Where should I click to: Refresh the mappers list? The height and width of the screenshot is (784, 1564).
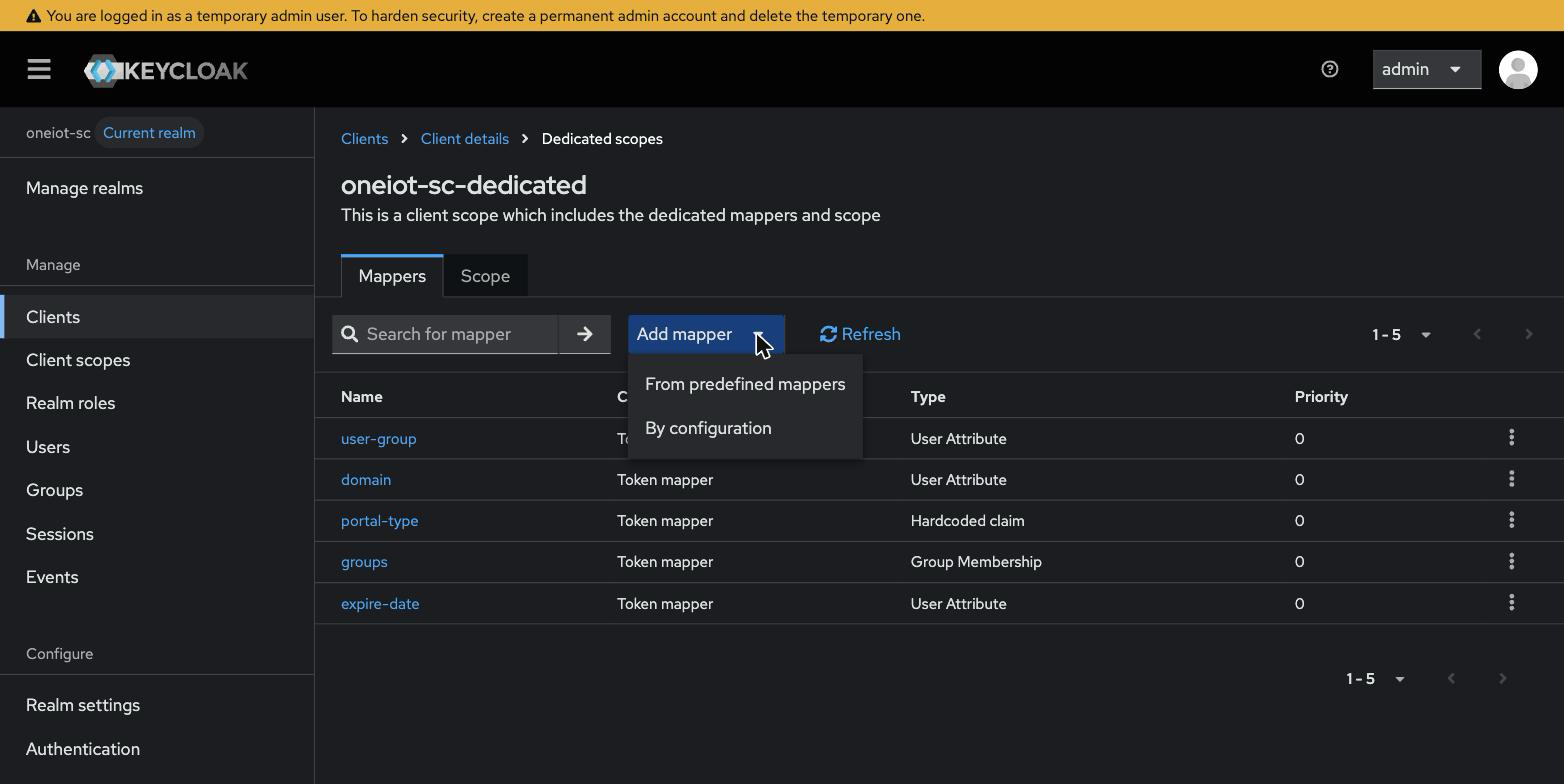tap(860, 334)
